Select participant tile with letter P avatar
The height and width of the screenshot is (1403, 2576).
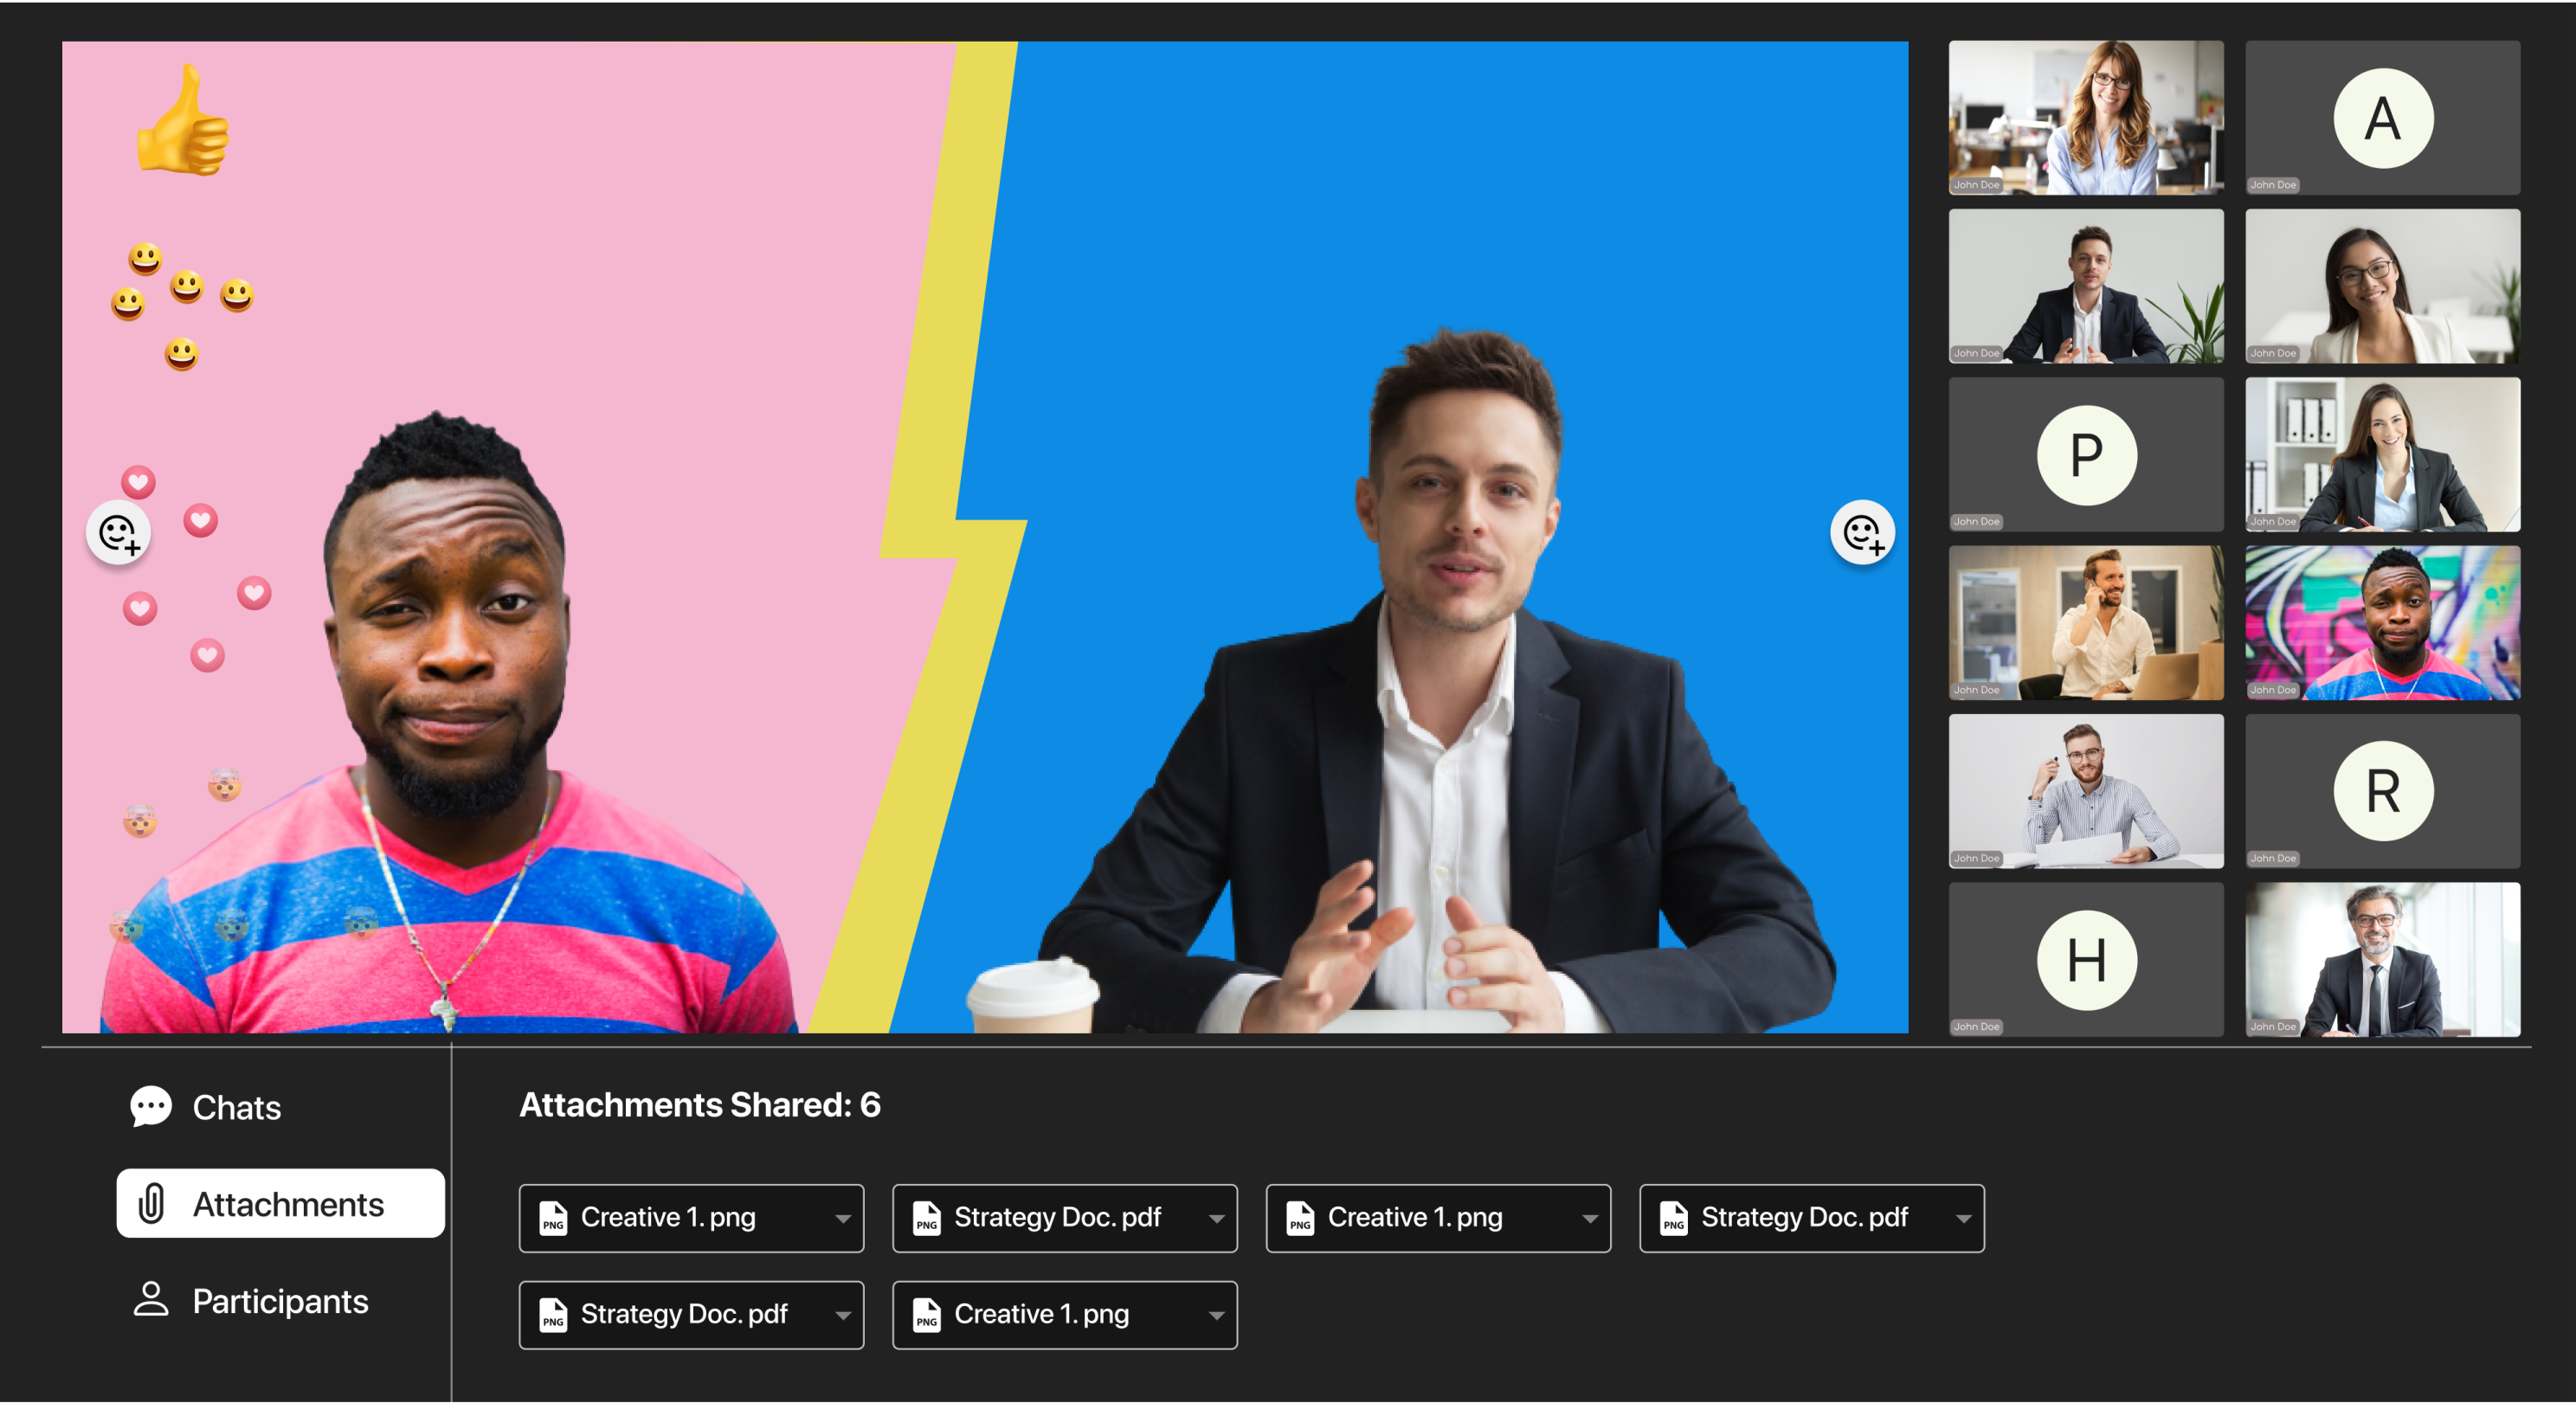(2086, 455)
